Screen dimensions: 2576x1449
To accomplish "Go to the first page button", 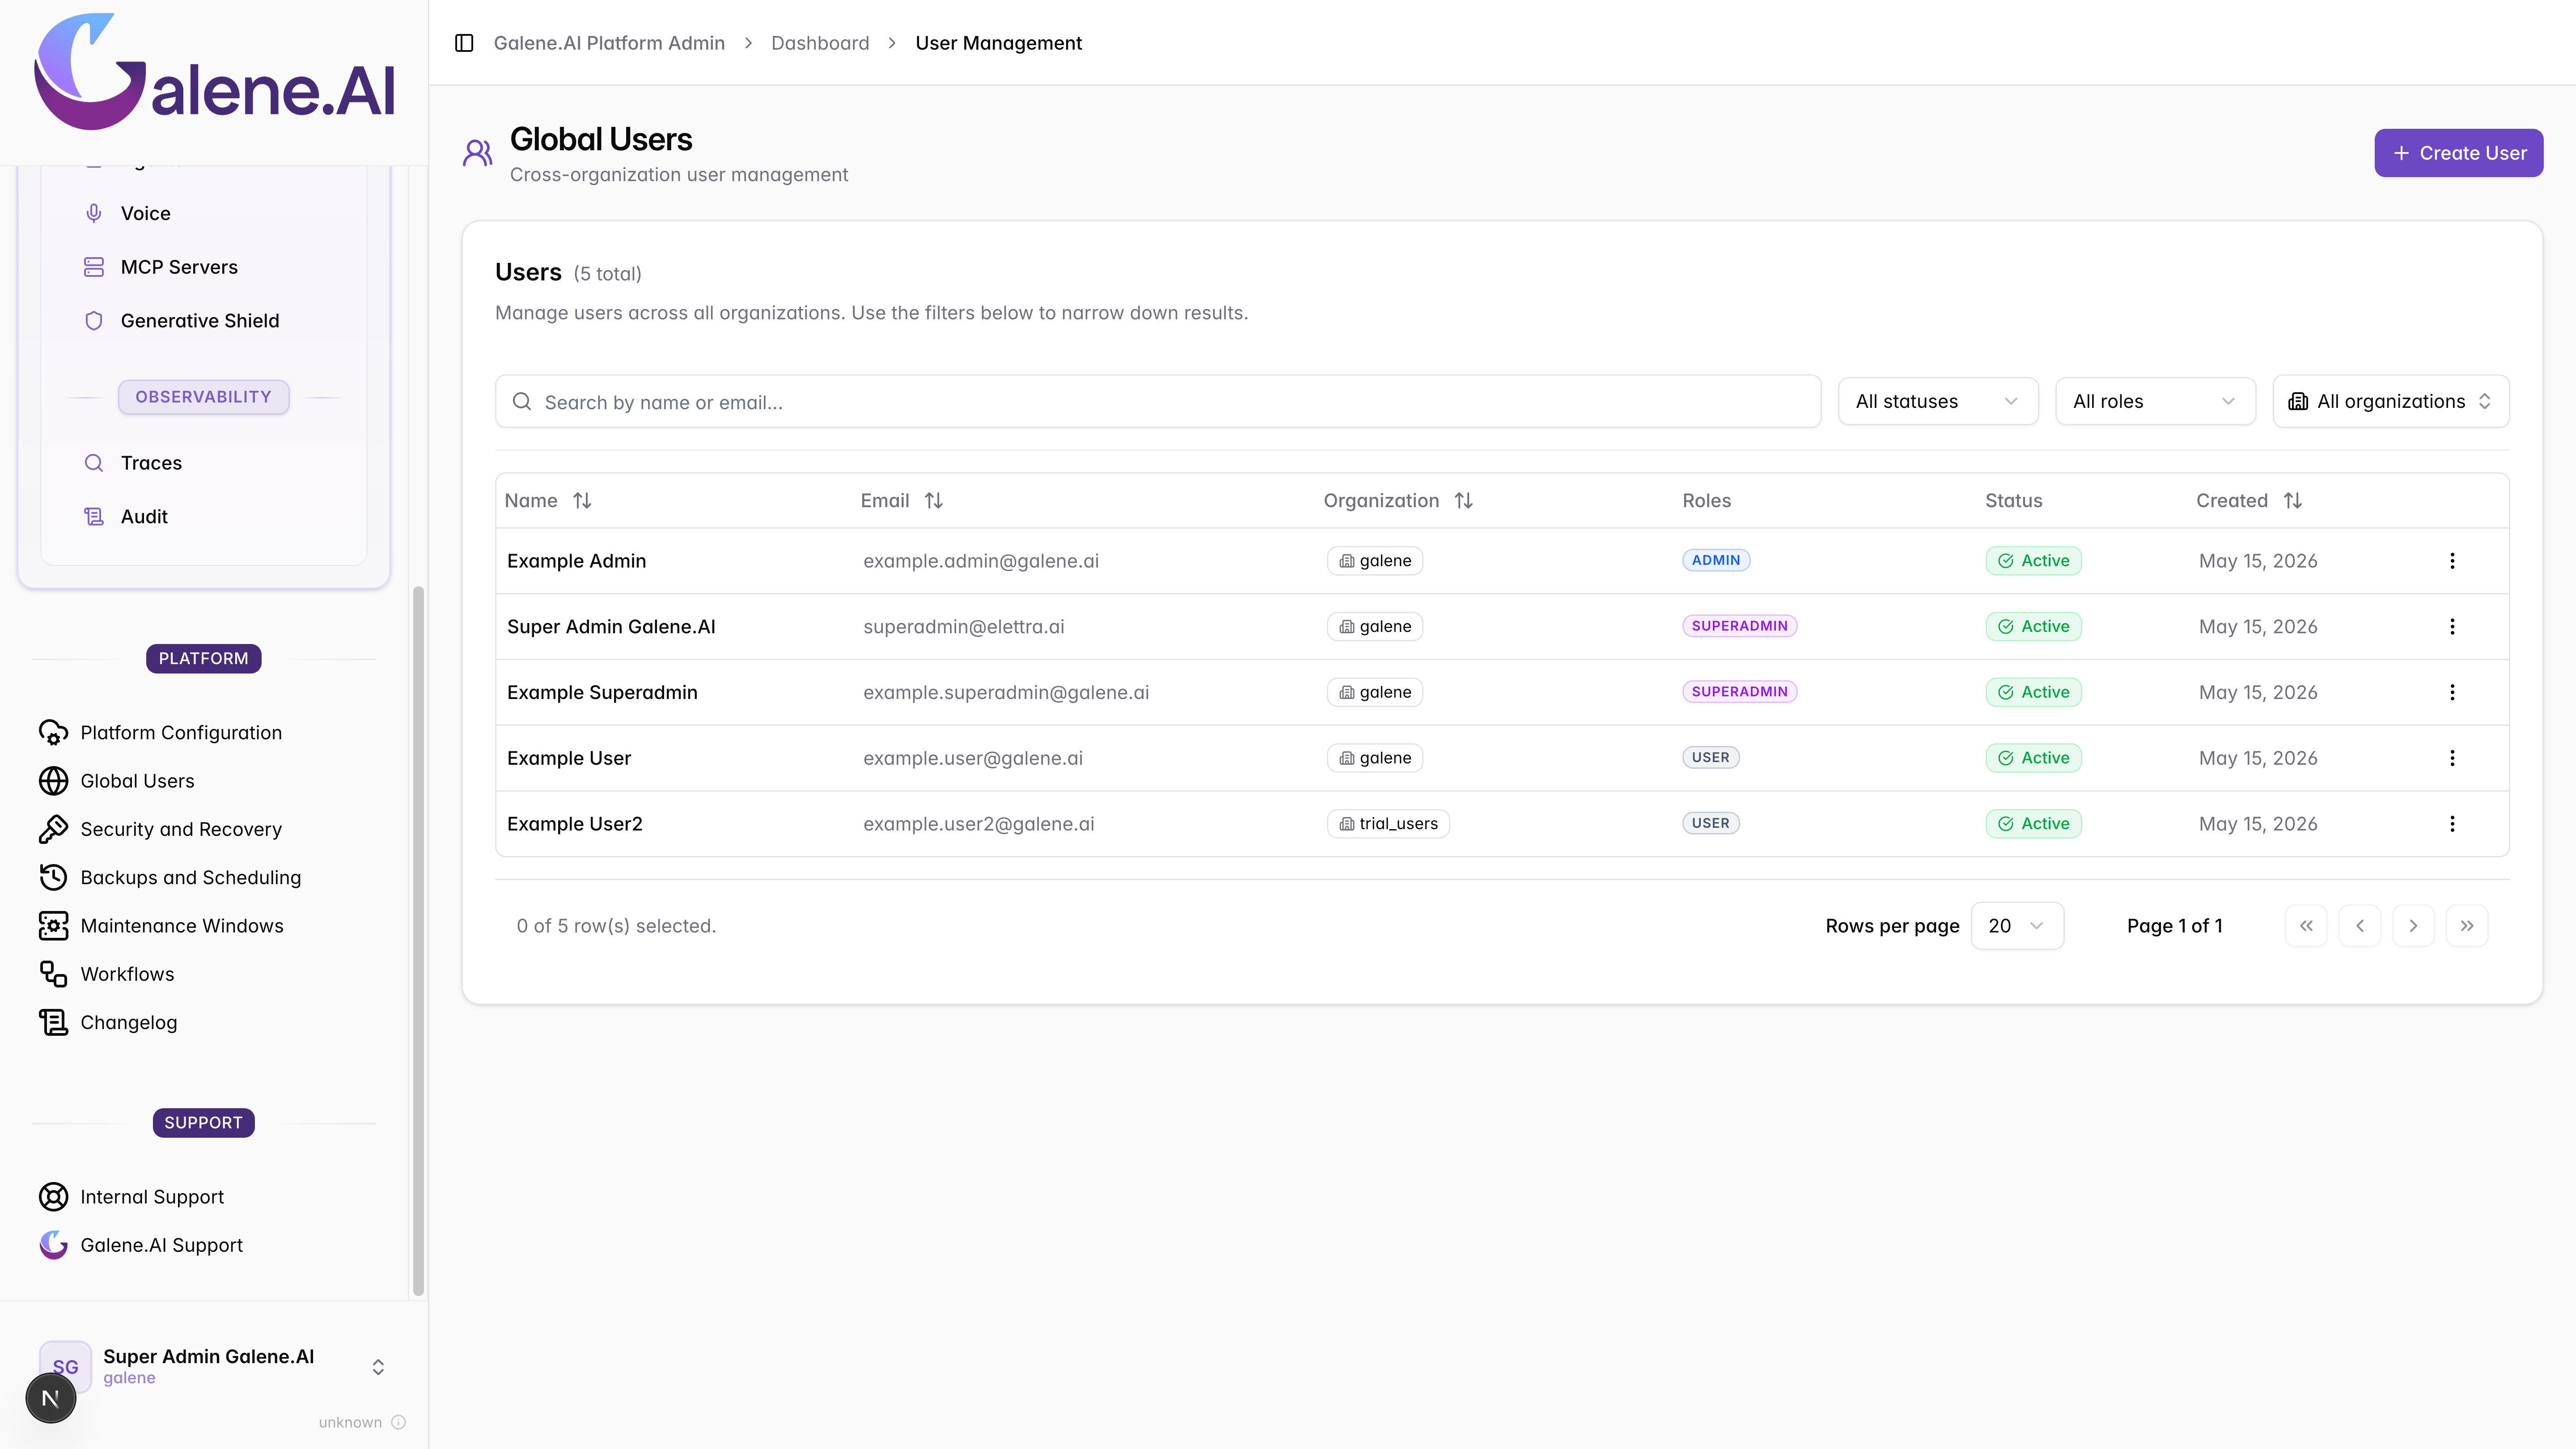I will tap(2306, 926).
